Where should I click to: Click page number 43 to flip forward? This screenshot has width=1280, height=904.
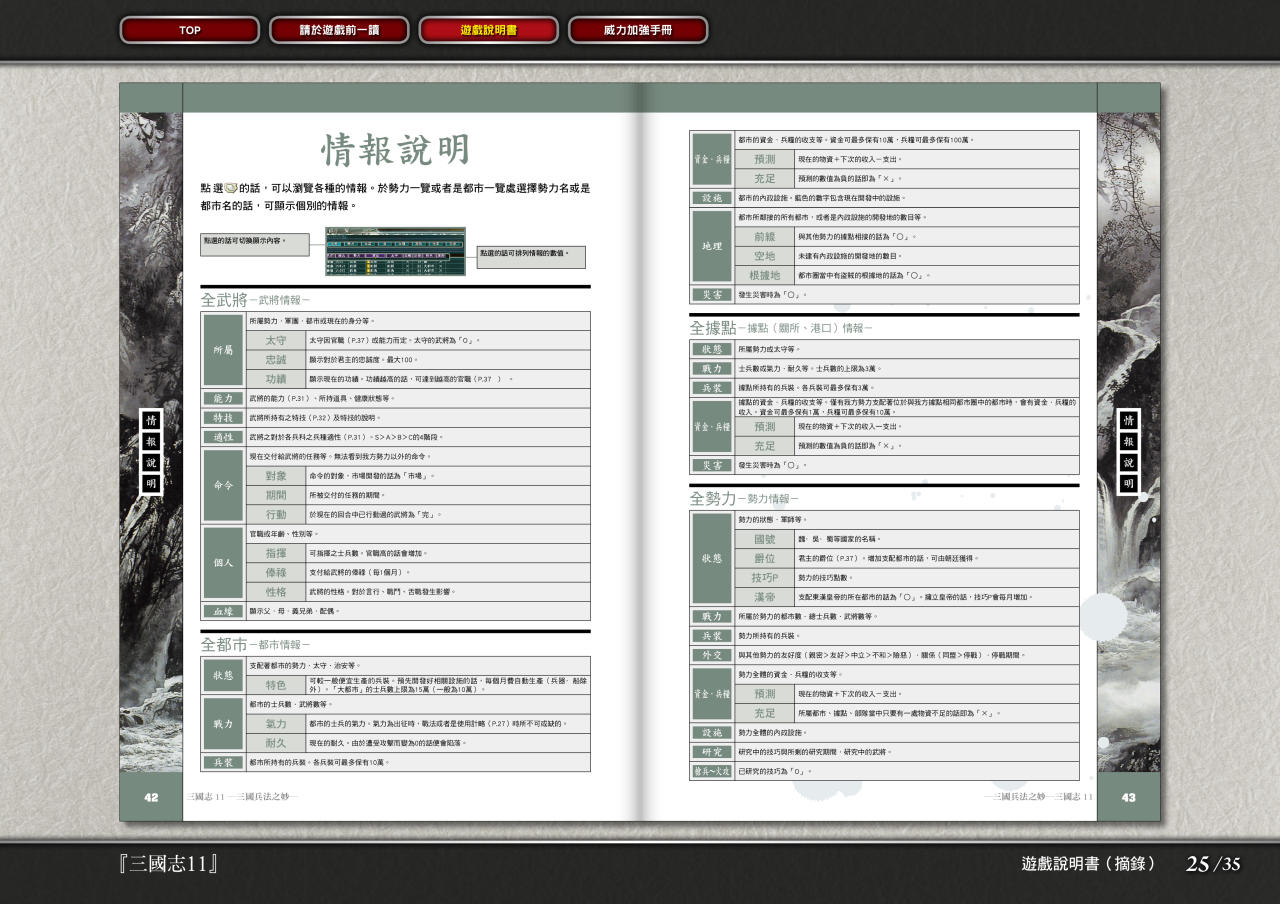[x=1128, y=797]
